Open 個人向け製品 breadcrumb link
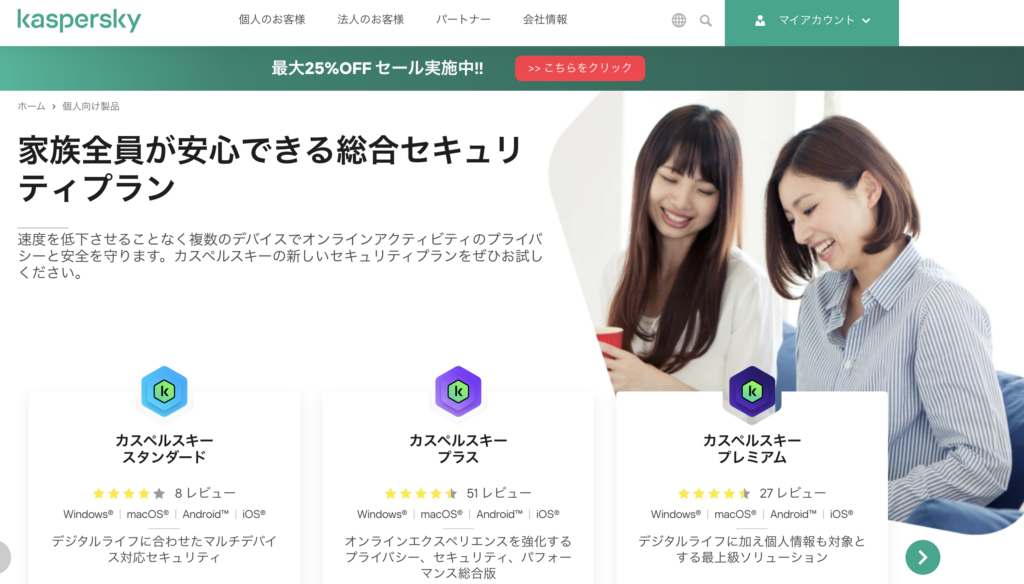The height and width of the screenshot is (584, 1024). tap(91, 106)
